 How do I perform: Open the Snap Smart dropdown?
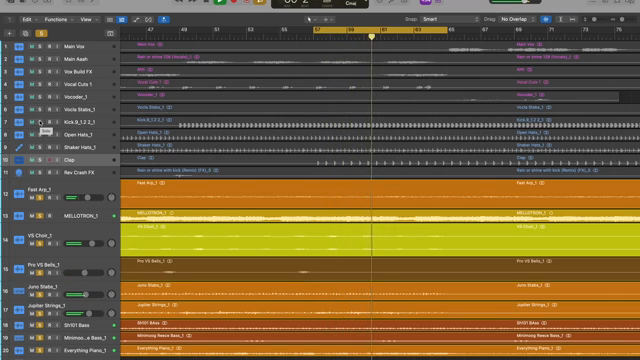pos(450,19)
